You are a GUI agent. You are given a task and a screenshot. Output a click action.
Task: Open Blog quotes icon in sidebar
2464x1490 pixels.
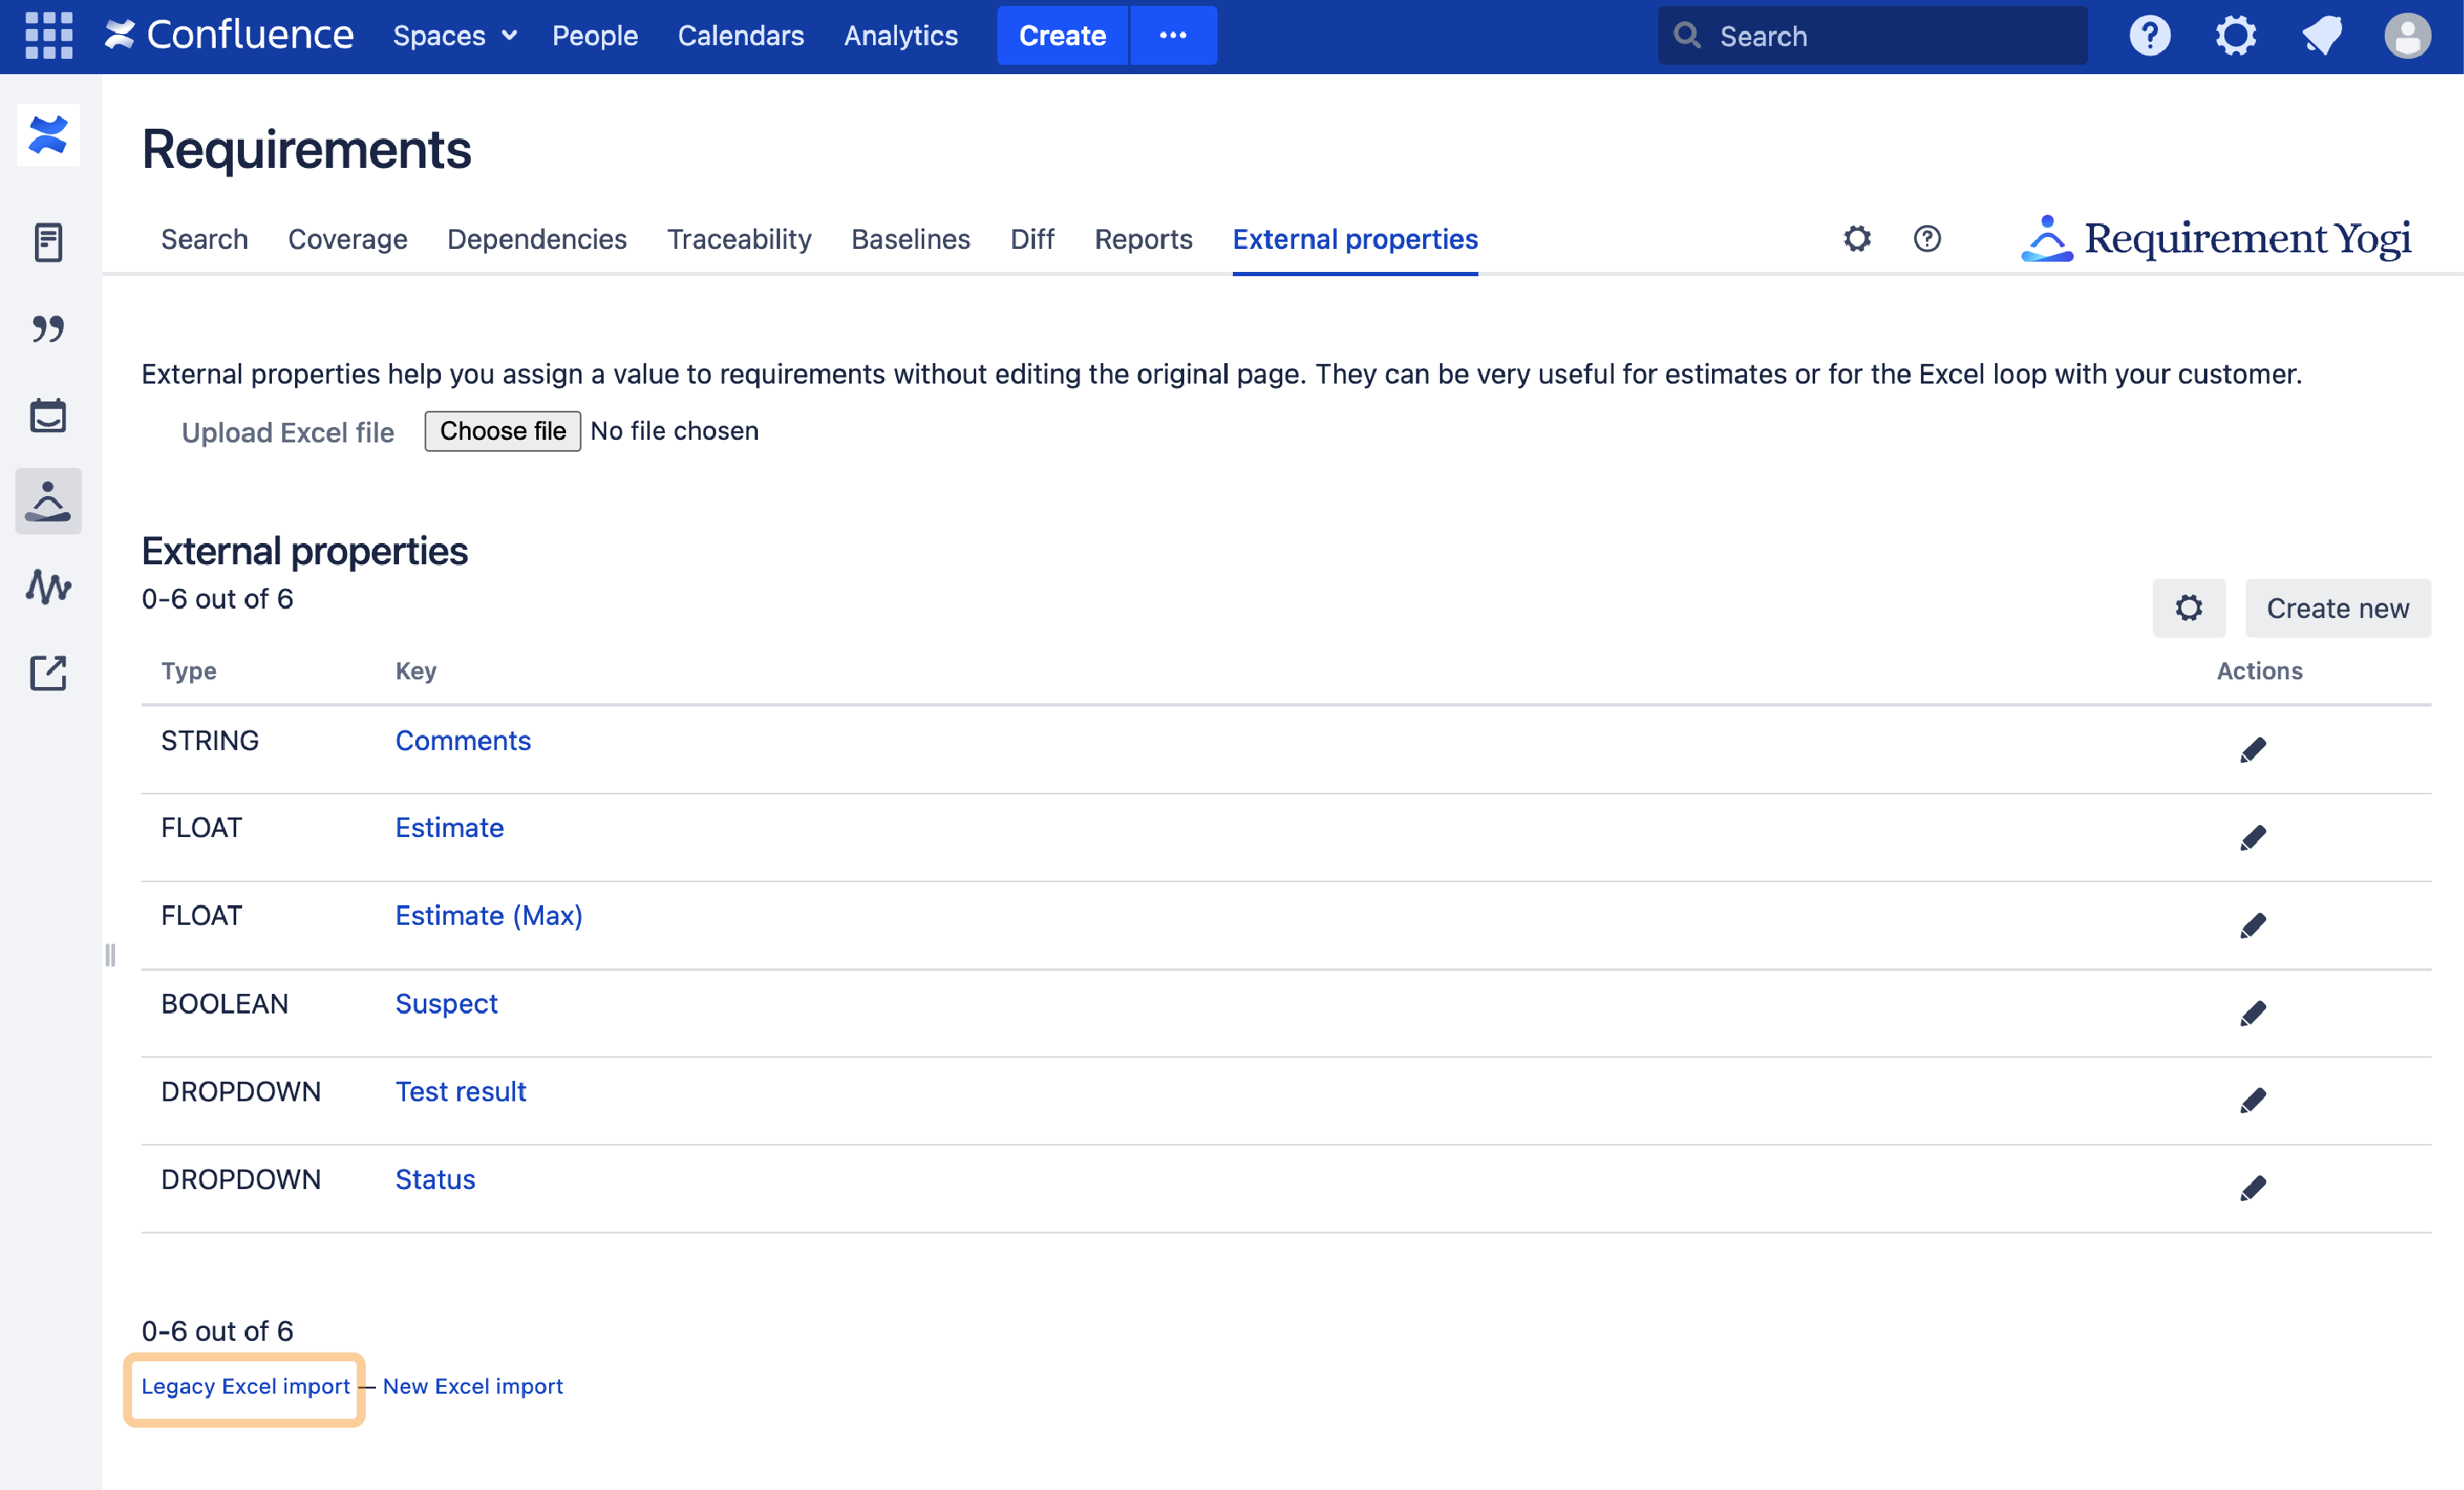click(x=48, y=328)
